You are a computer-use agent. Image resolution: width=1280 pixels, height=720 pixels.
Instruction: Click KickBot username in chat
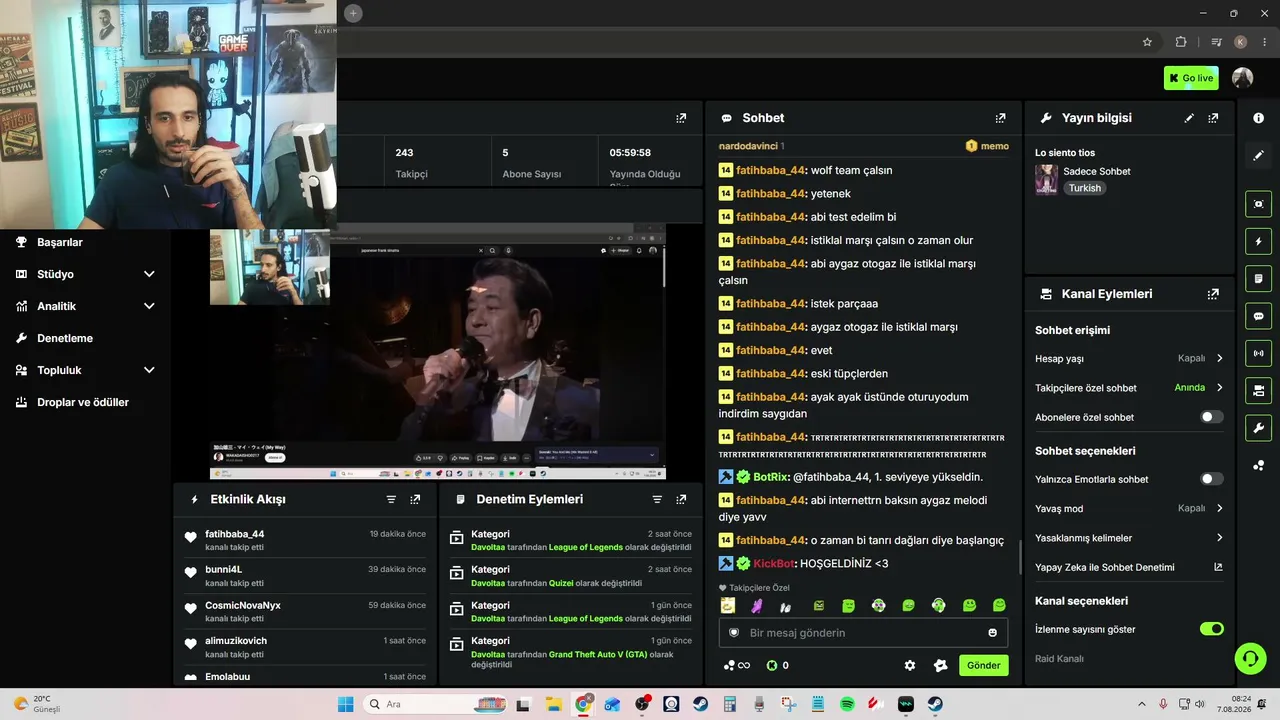coord(775,564)
